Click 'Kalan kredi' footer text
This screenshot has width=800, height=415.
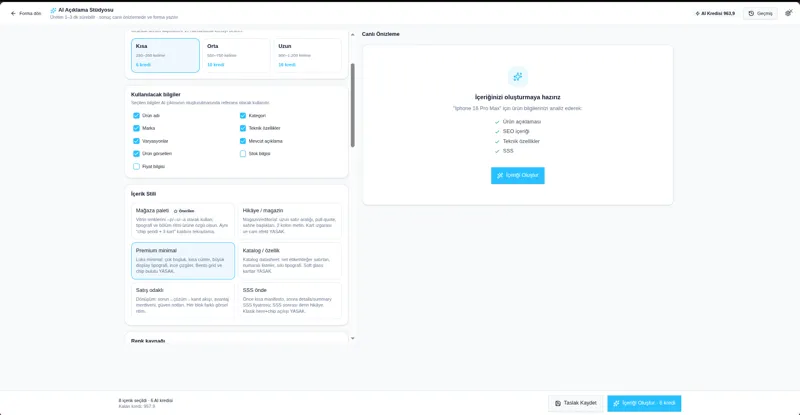(x=137, y=406)
